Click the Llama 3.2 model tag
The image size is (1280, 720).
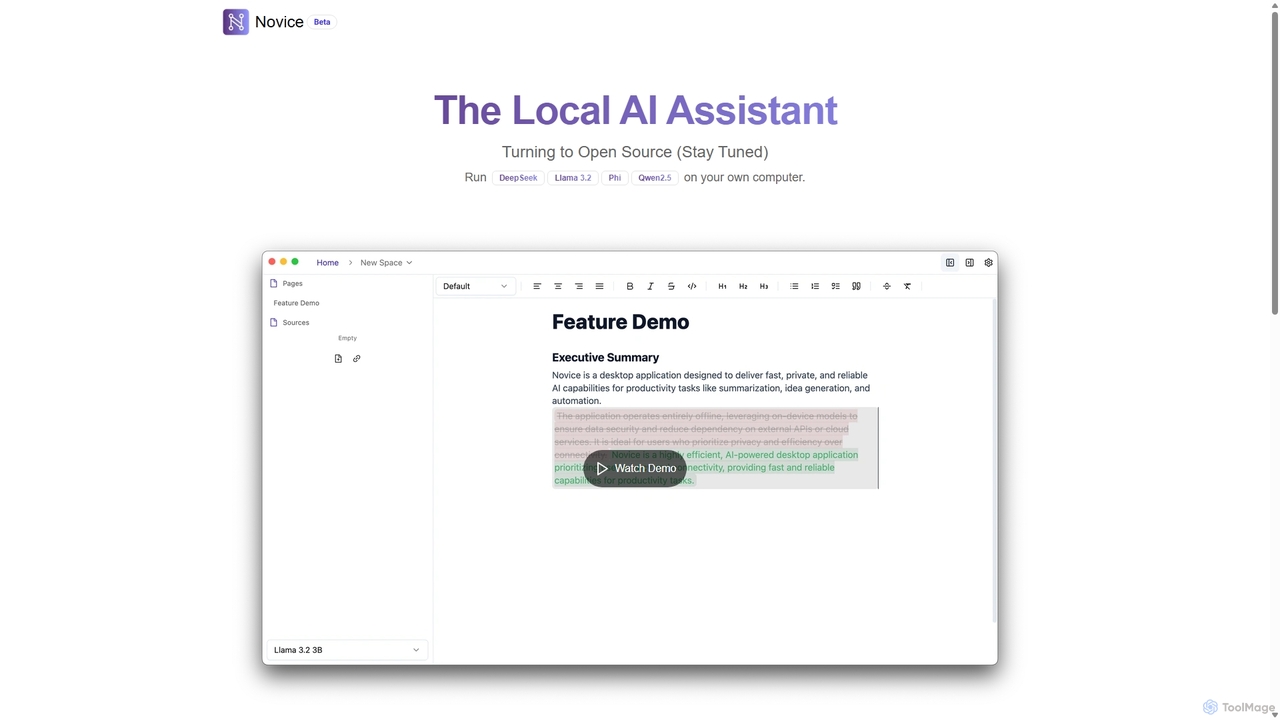coord(573,178)
